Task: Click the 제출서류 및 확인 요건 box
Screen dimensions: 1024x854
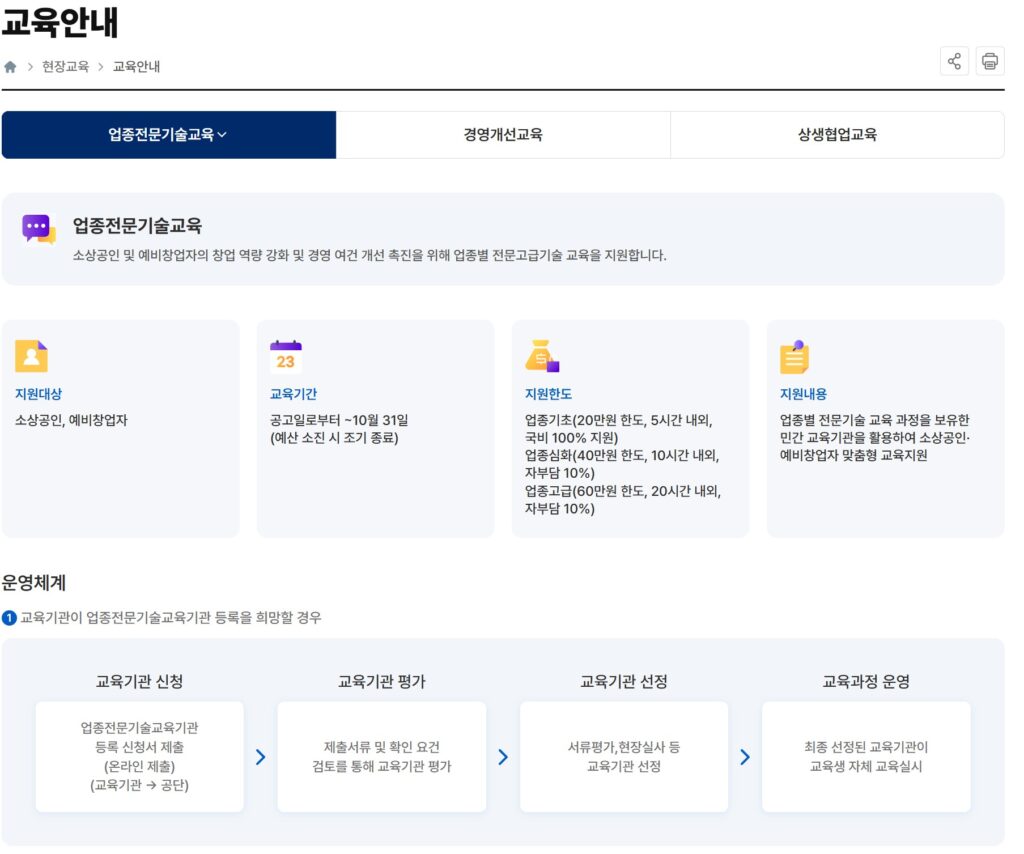Action: [x=381, y=757]
